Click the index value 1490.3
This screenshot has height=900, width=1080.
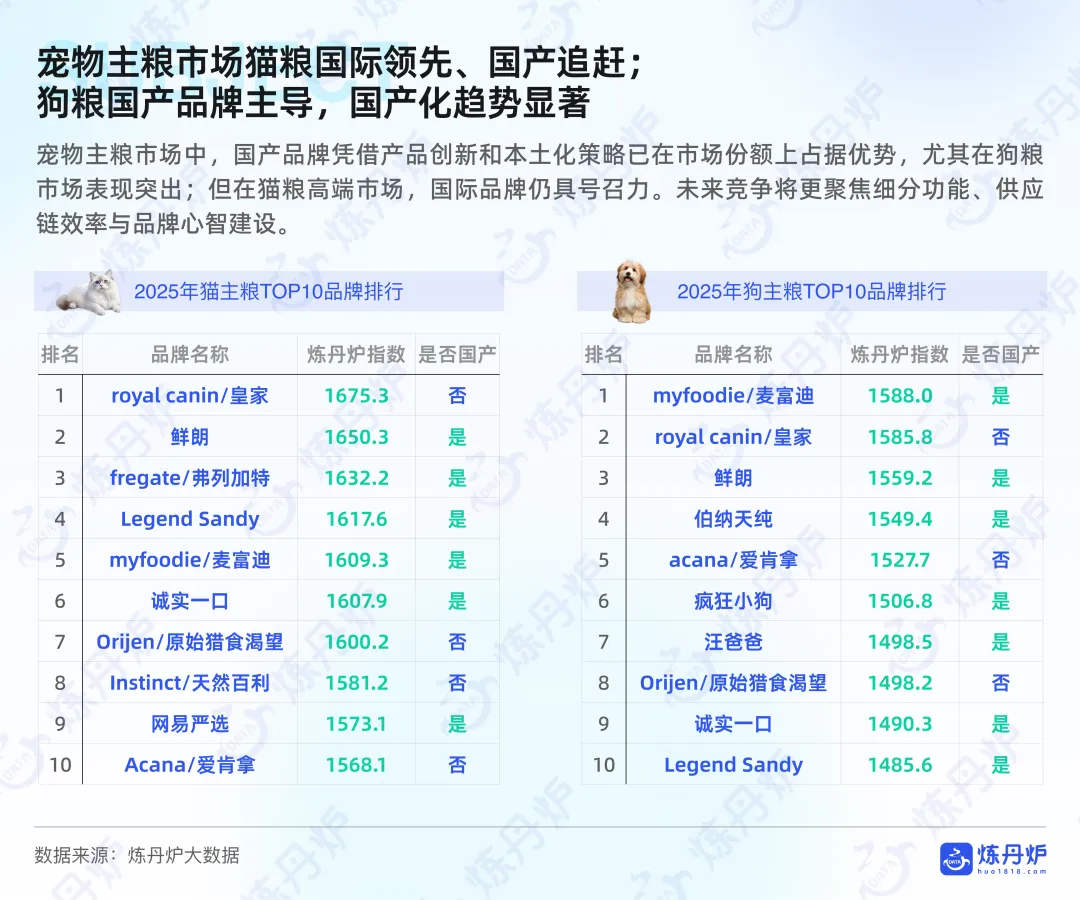(900, 724)
